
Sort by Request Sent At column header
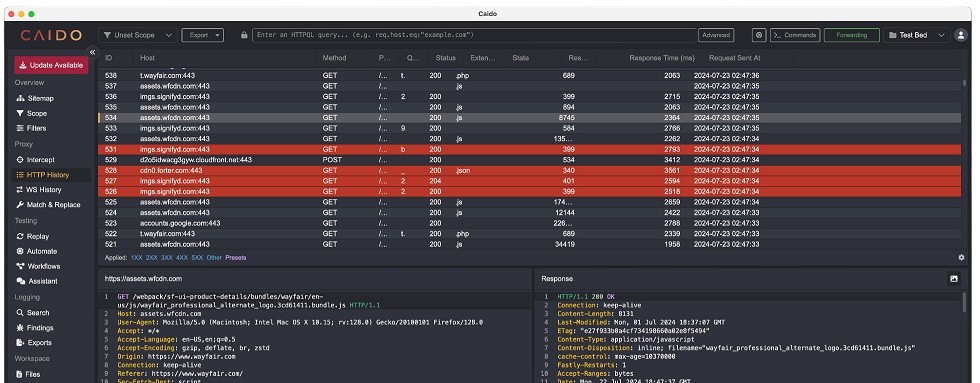pyautogui.click(x=734, y=57)
